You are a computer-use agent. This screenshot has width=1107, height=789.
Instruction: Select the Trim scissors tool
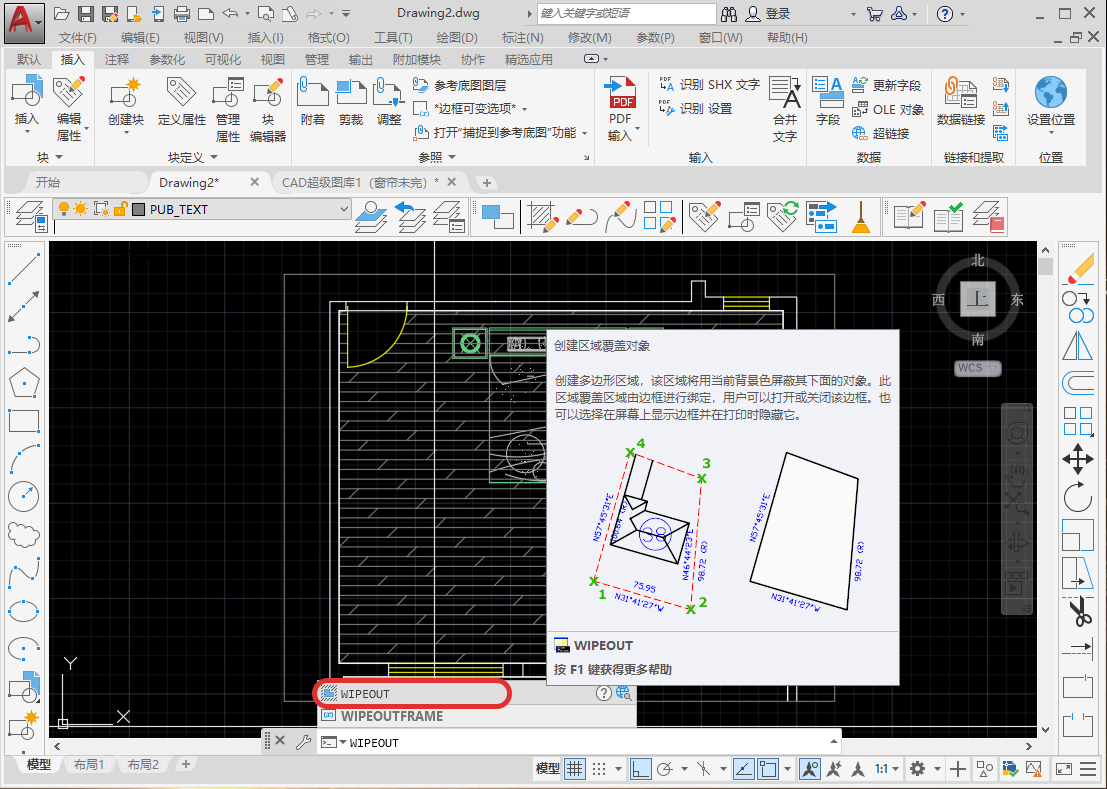[1078, 611]
